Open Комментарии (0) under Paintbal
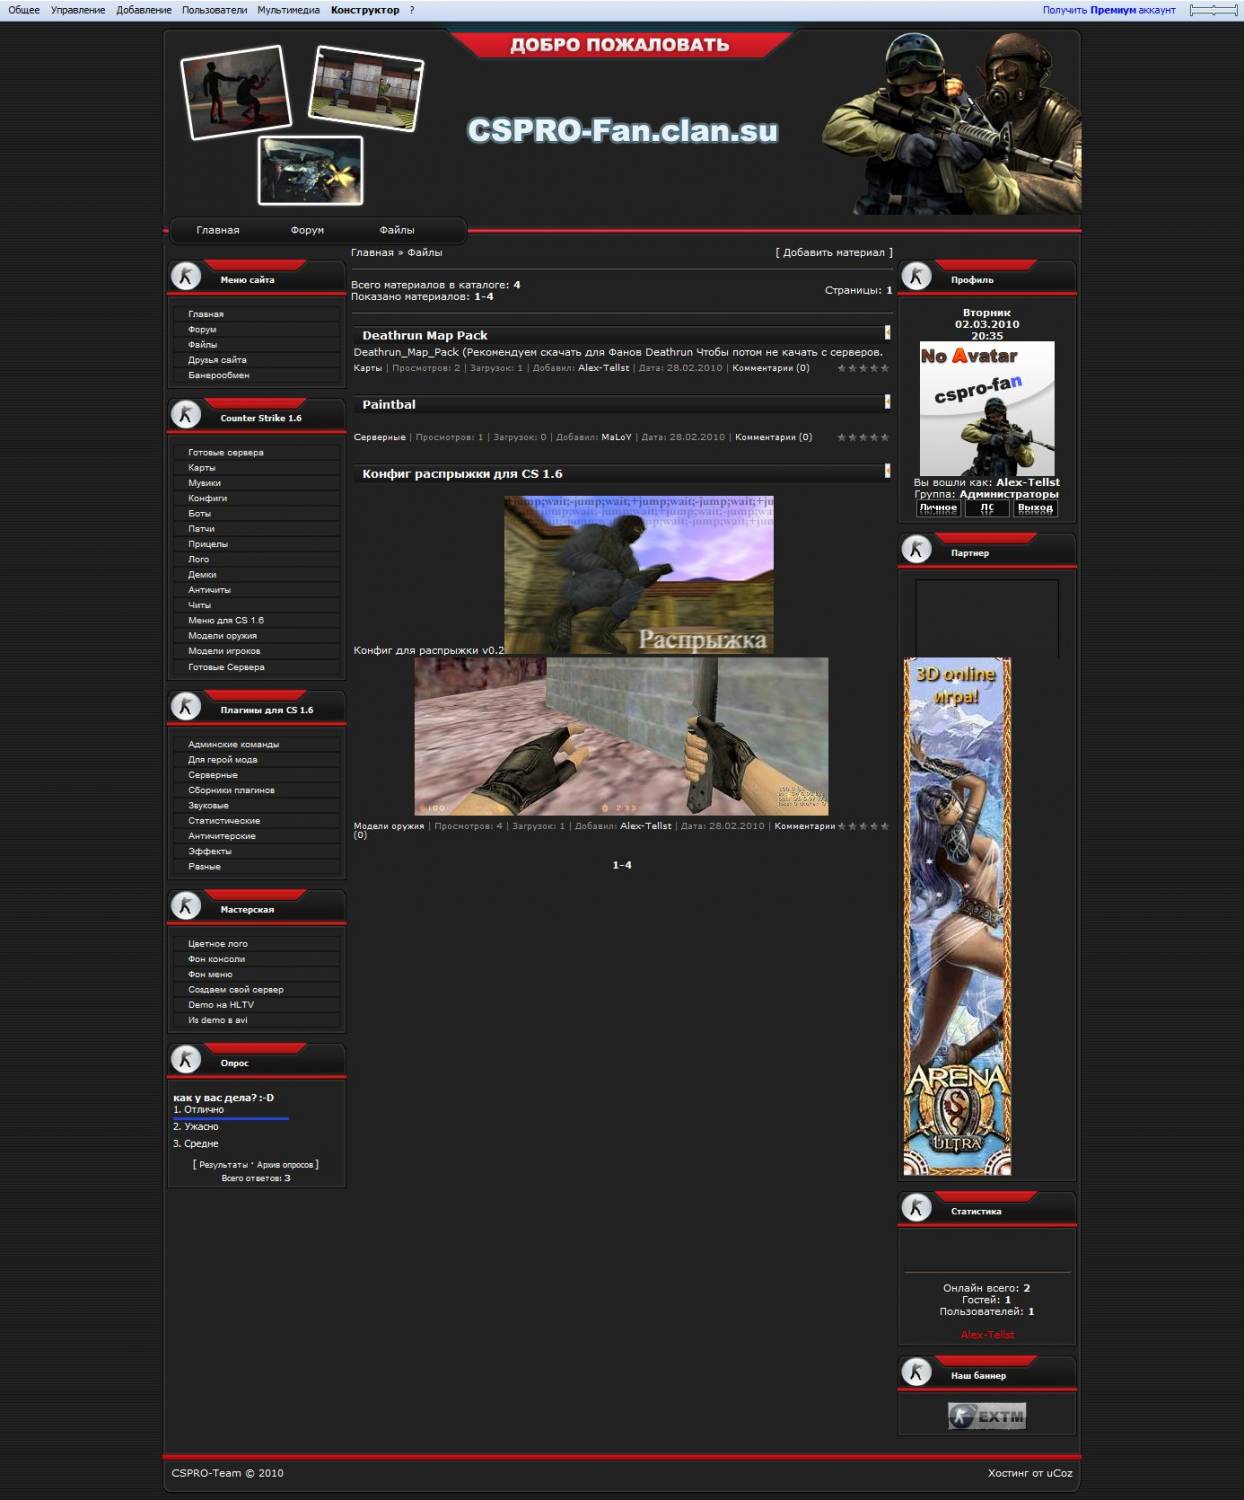Viewport: 1244px width, 1500px height. 774,437
